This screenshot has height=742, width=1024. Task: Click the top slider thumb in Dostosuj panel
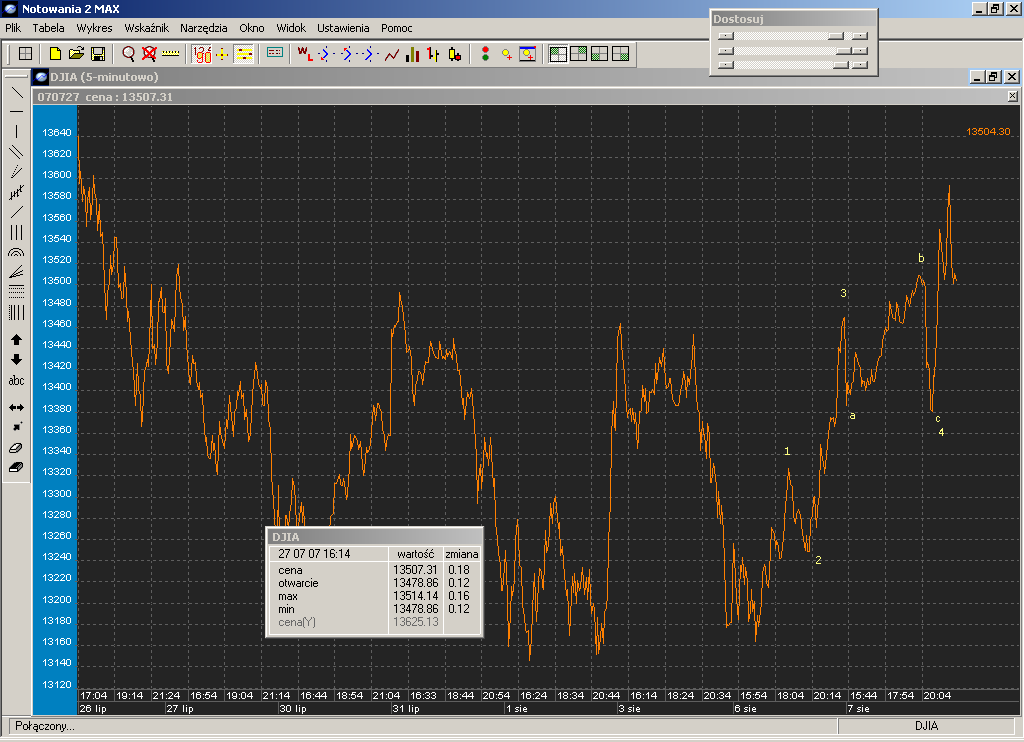[x=835, y=35]
